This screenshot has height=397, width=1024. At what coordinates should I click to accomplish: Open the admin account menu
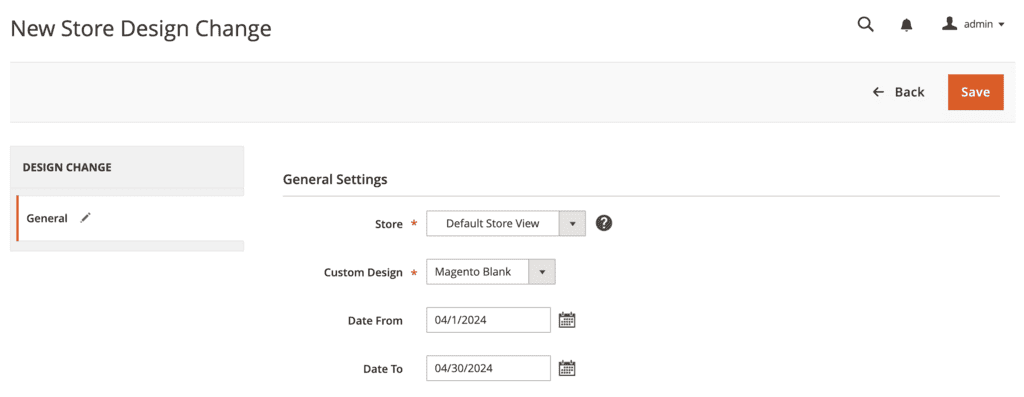point(972,24)
